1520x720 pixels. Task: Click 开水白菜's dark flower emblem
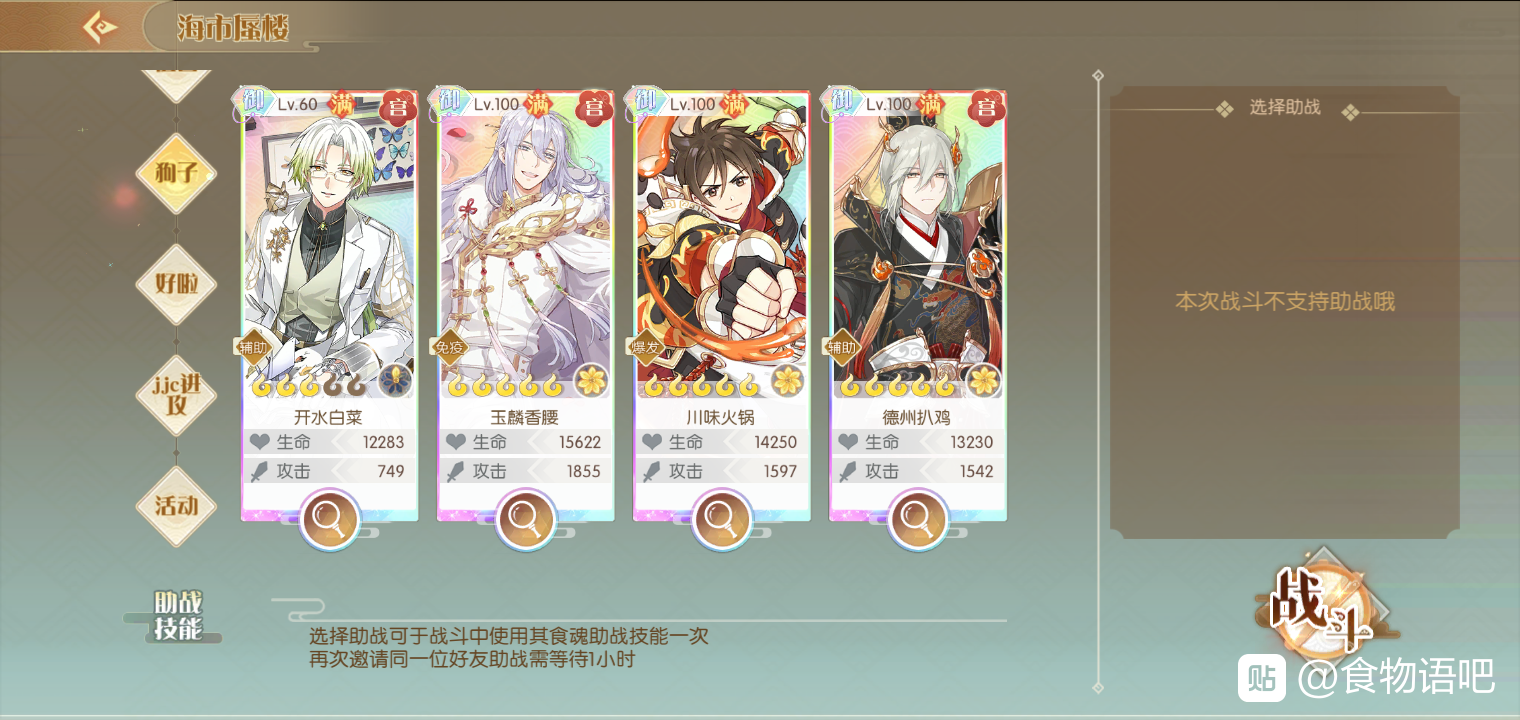395,380
